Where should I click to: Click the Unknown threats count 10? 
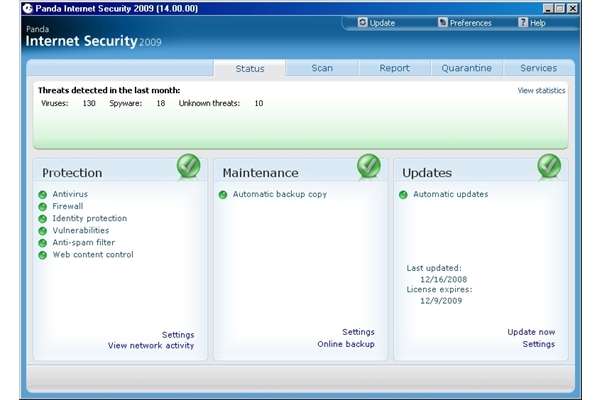click(259, 103)
